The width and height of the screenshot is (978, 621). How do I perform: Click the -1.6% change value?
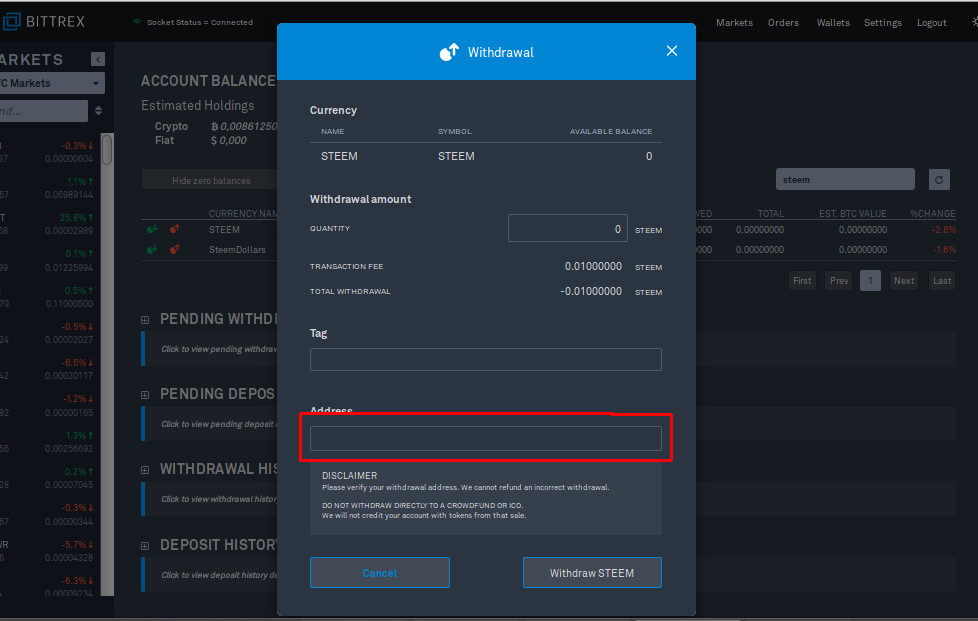click(944, 249)
